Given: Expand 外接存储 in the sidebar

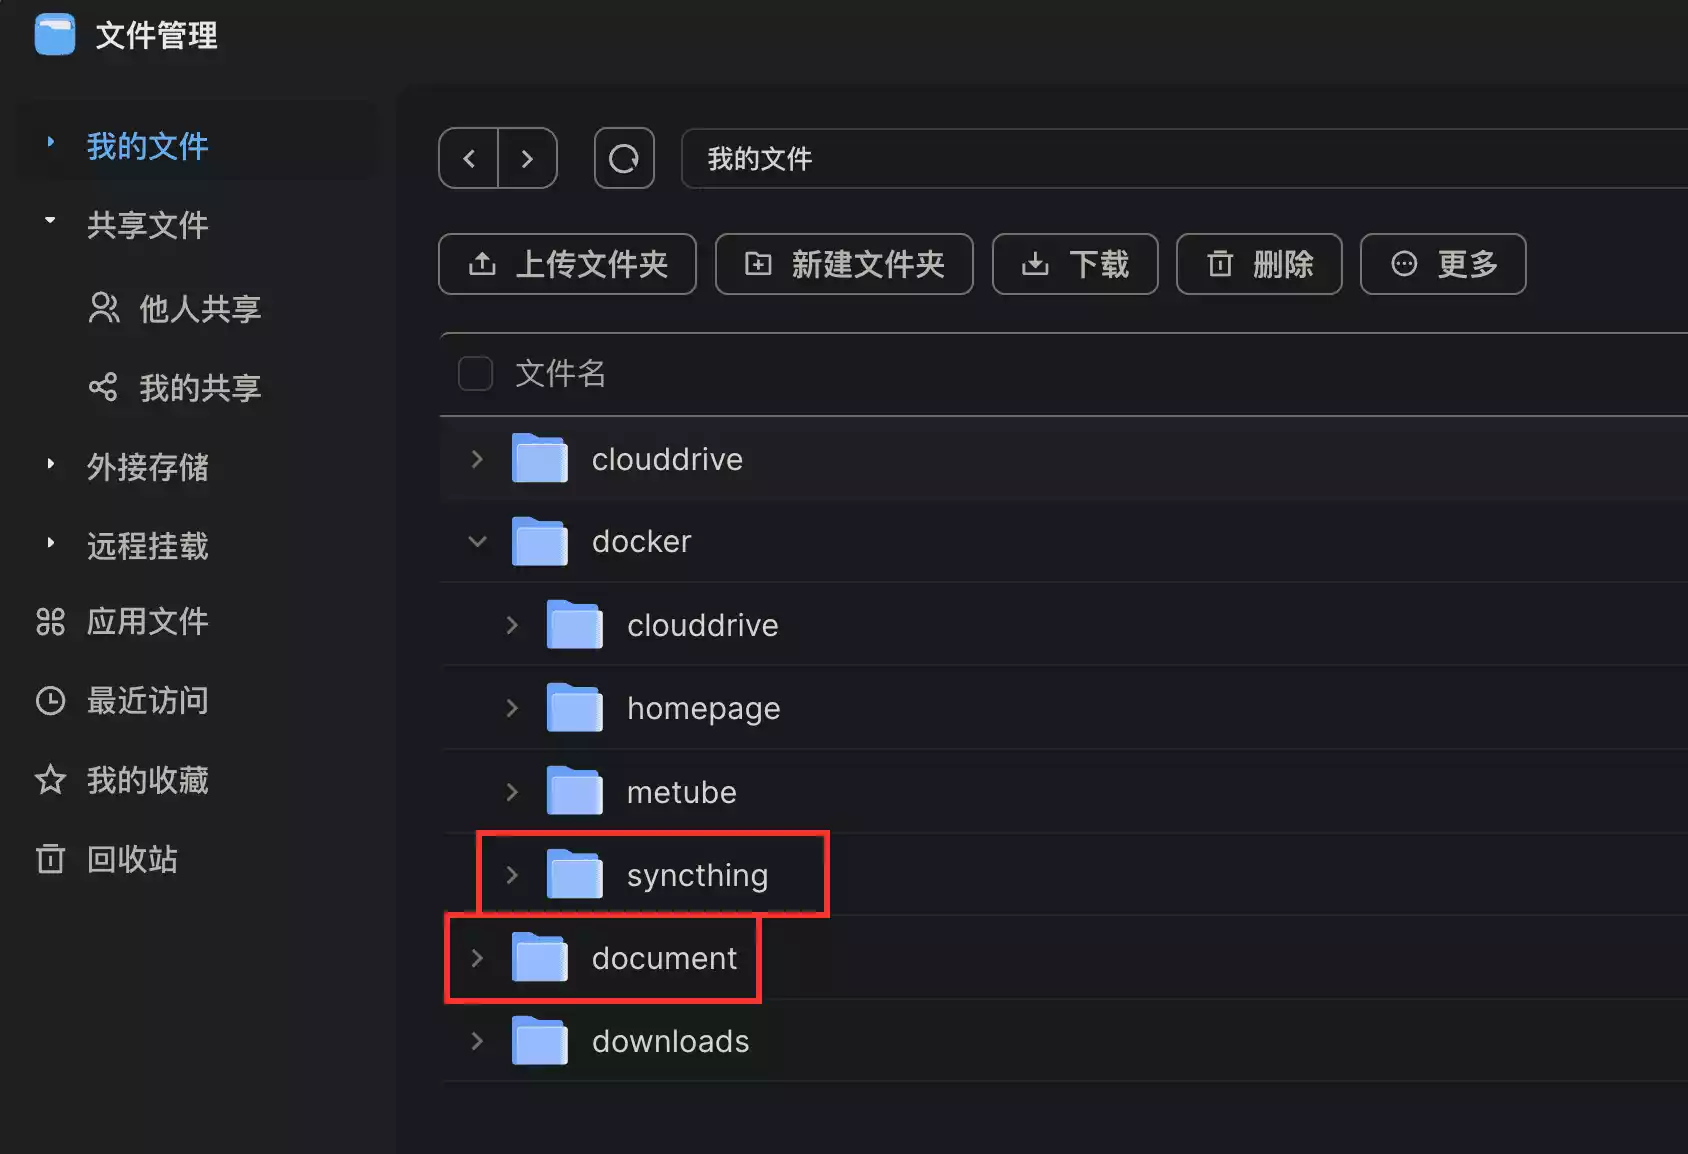Looking at the screenshot, I should [51, 465].
